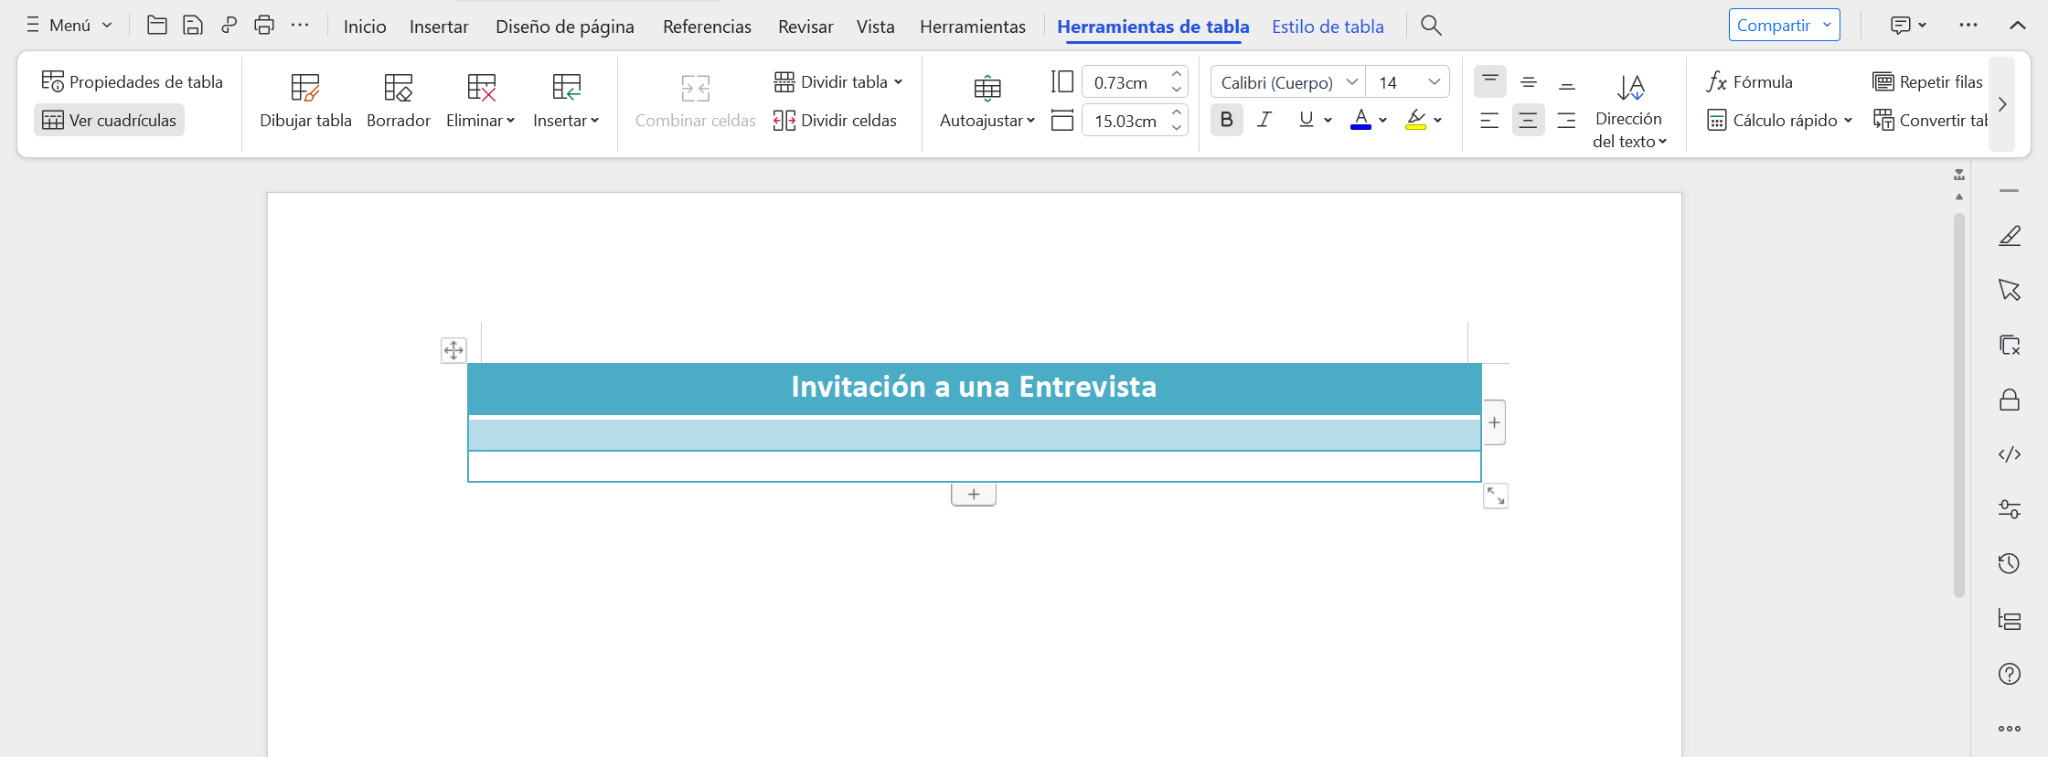Decrease column width with the down stepper
The width and height of the screenshot is (2048, 757).
[x=1177, y=129]
